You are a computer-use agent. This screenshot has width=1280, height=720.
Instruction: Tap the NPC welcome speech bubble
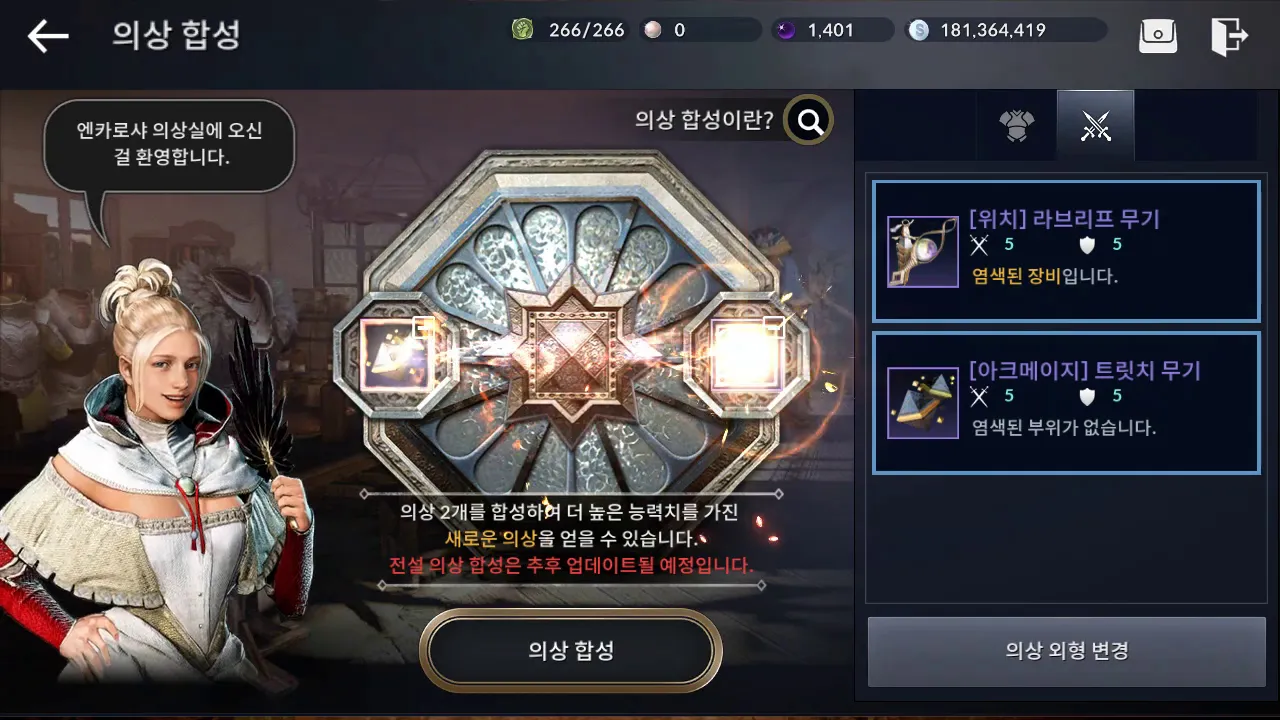tap(169, 144)
